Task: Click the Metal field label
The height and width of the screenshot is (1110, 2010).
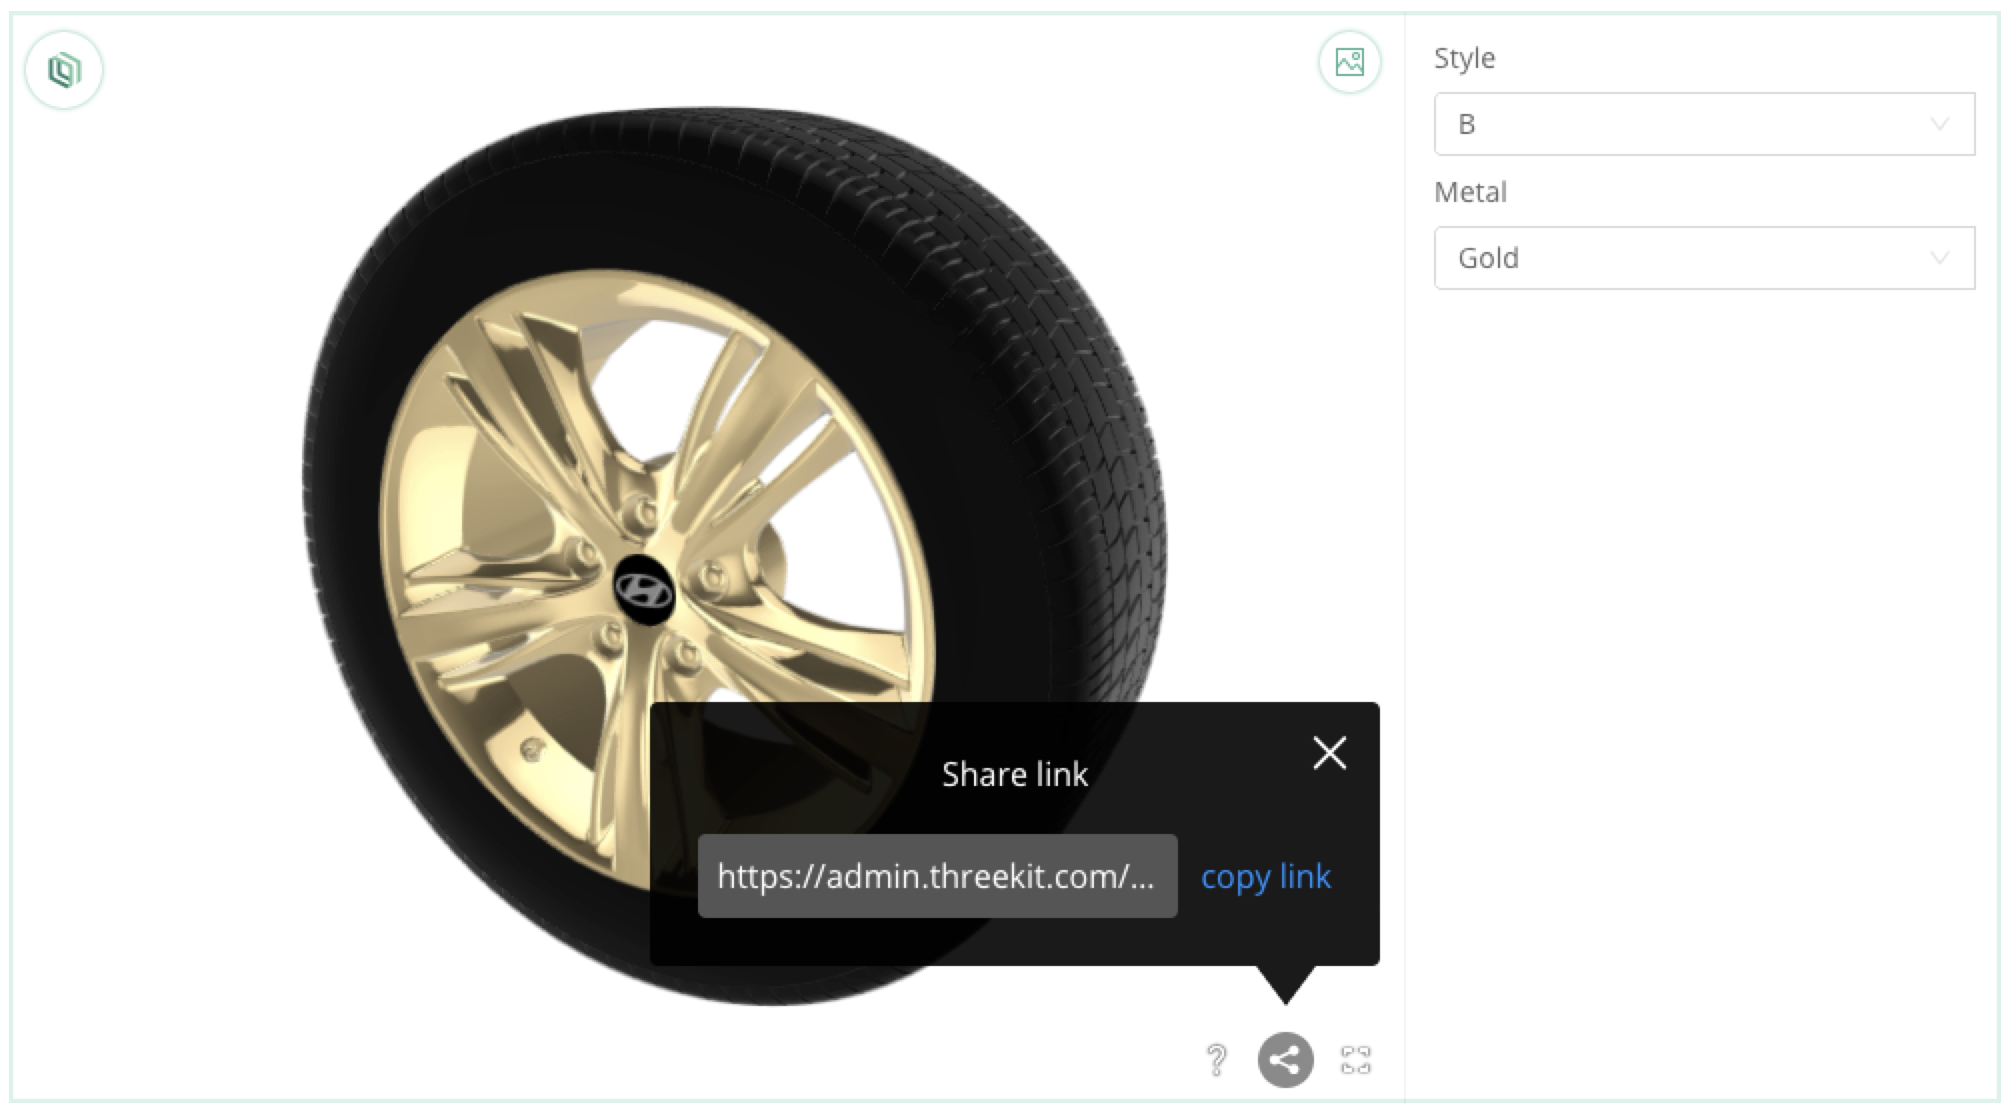Action: pyautogui.click(x=1470, y=192)
